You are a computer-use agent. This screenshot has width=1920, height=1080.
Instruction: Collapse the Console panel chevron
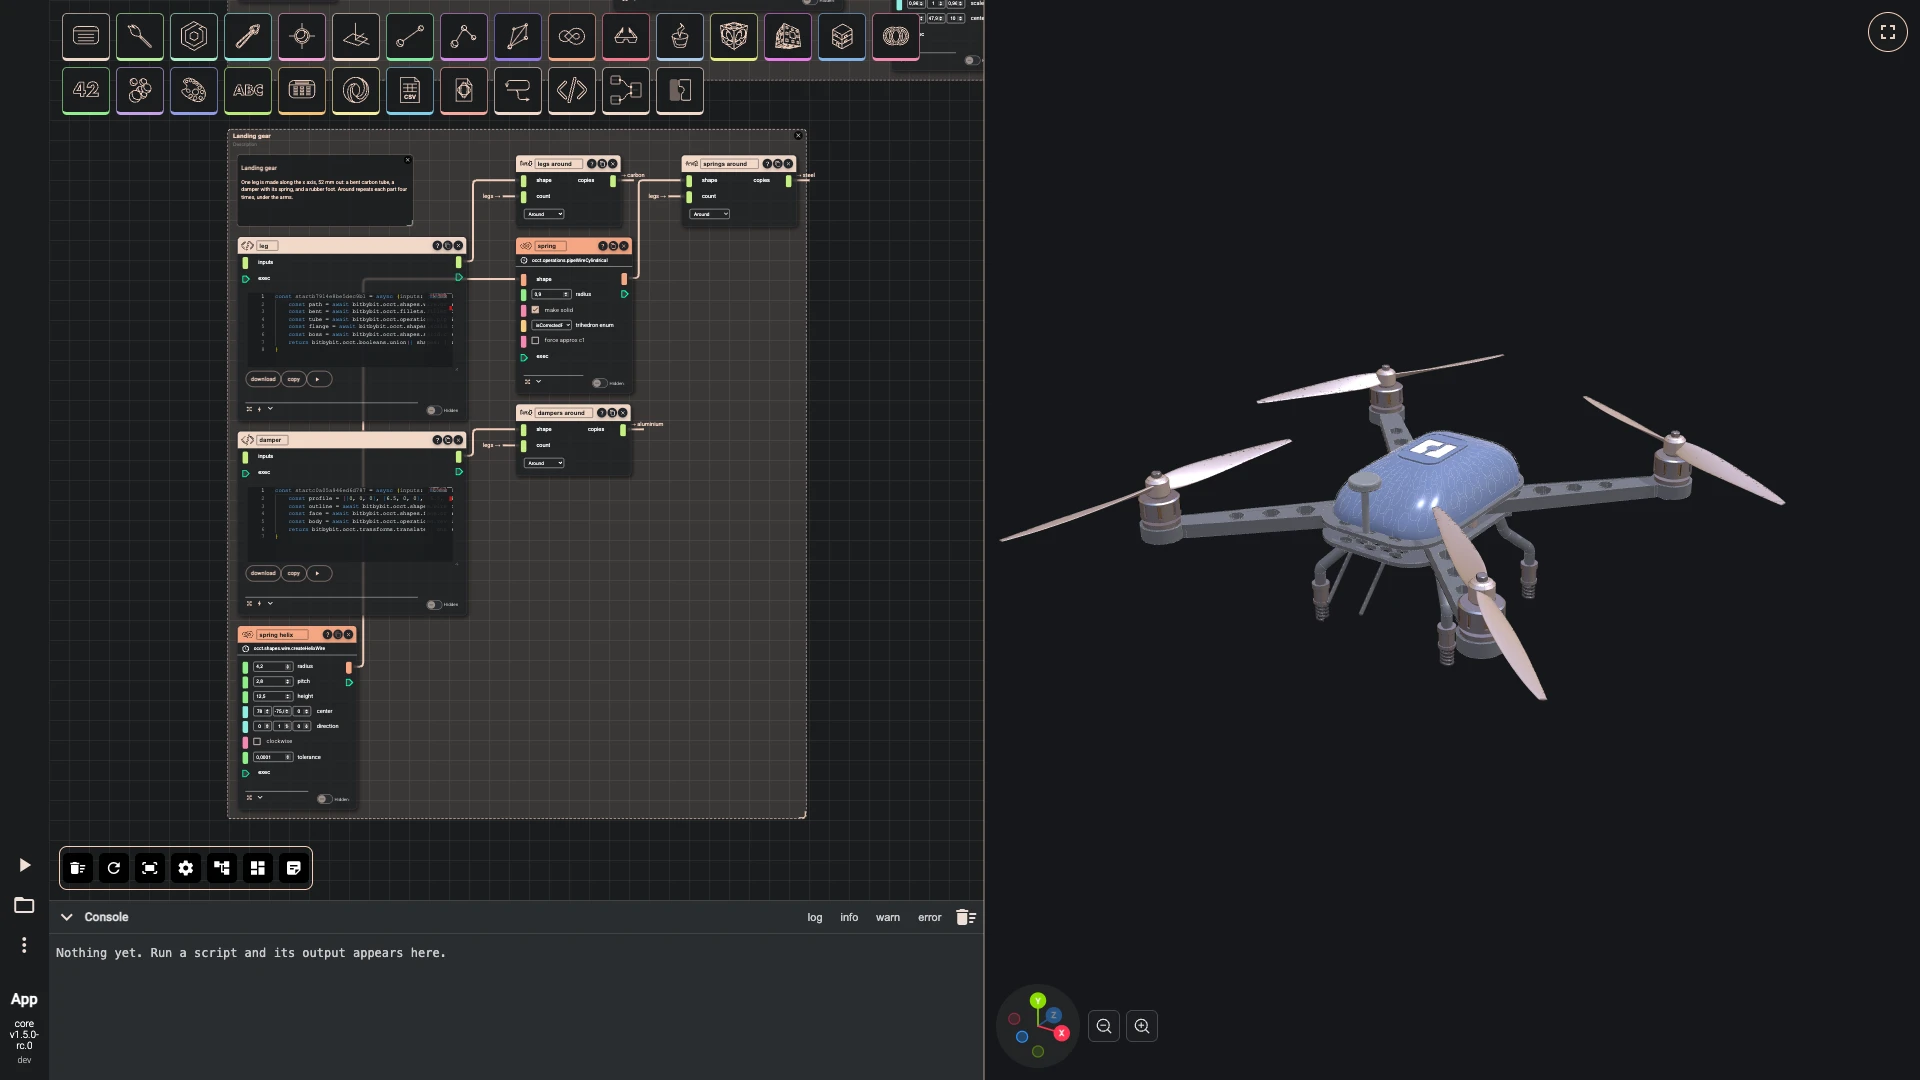[67, 917]
